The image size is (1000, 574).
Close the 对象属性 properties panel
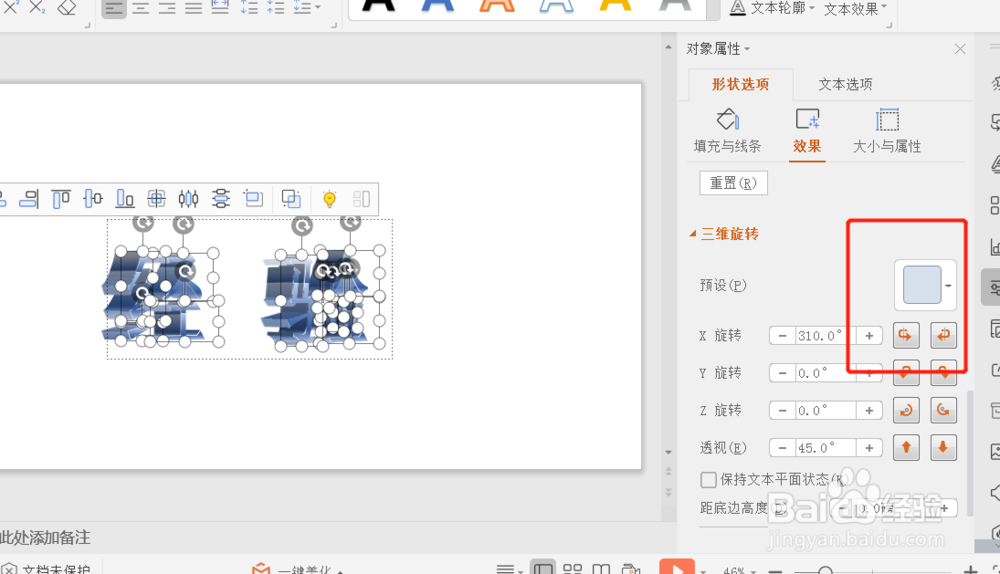pyautogui.click(x=960, y=49)
